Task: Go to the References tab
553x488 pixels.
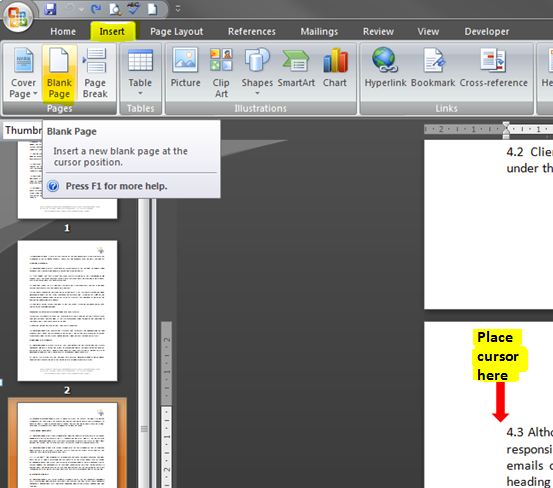Action: 252,31
